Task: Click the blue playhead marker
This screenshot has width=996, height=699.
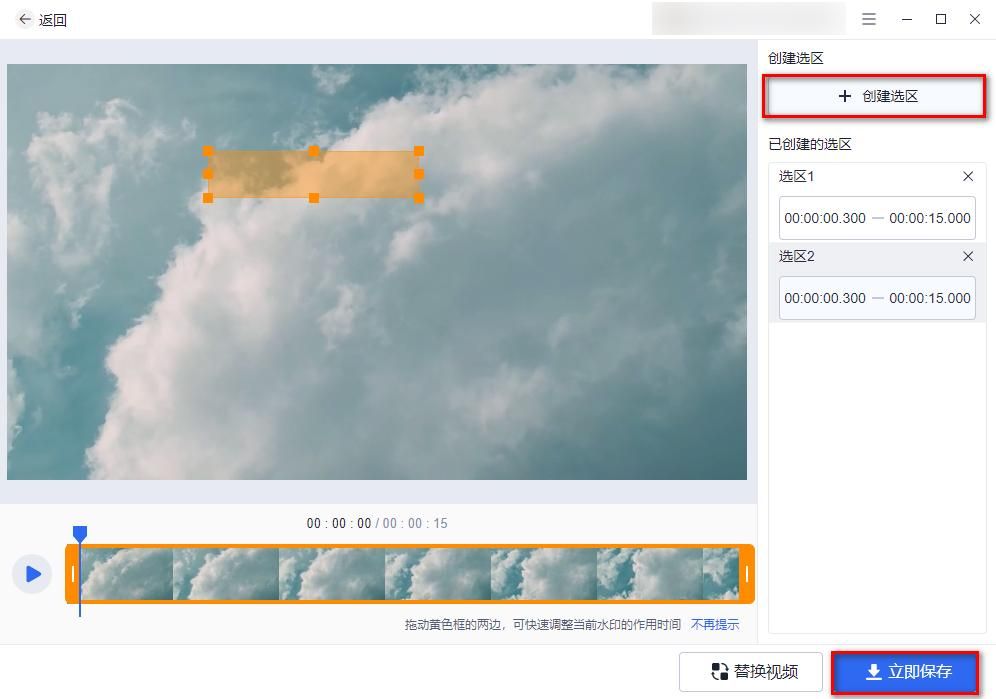Action: [80, 533]
